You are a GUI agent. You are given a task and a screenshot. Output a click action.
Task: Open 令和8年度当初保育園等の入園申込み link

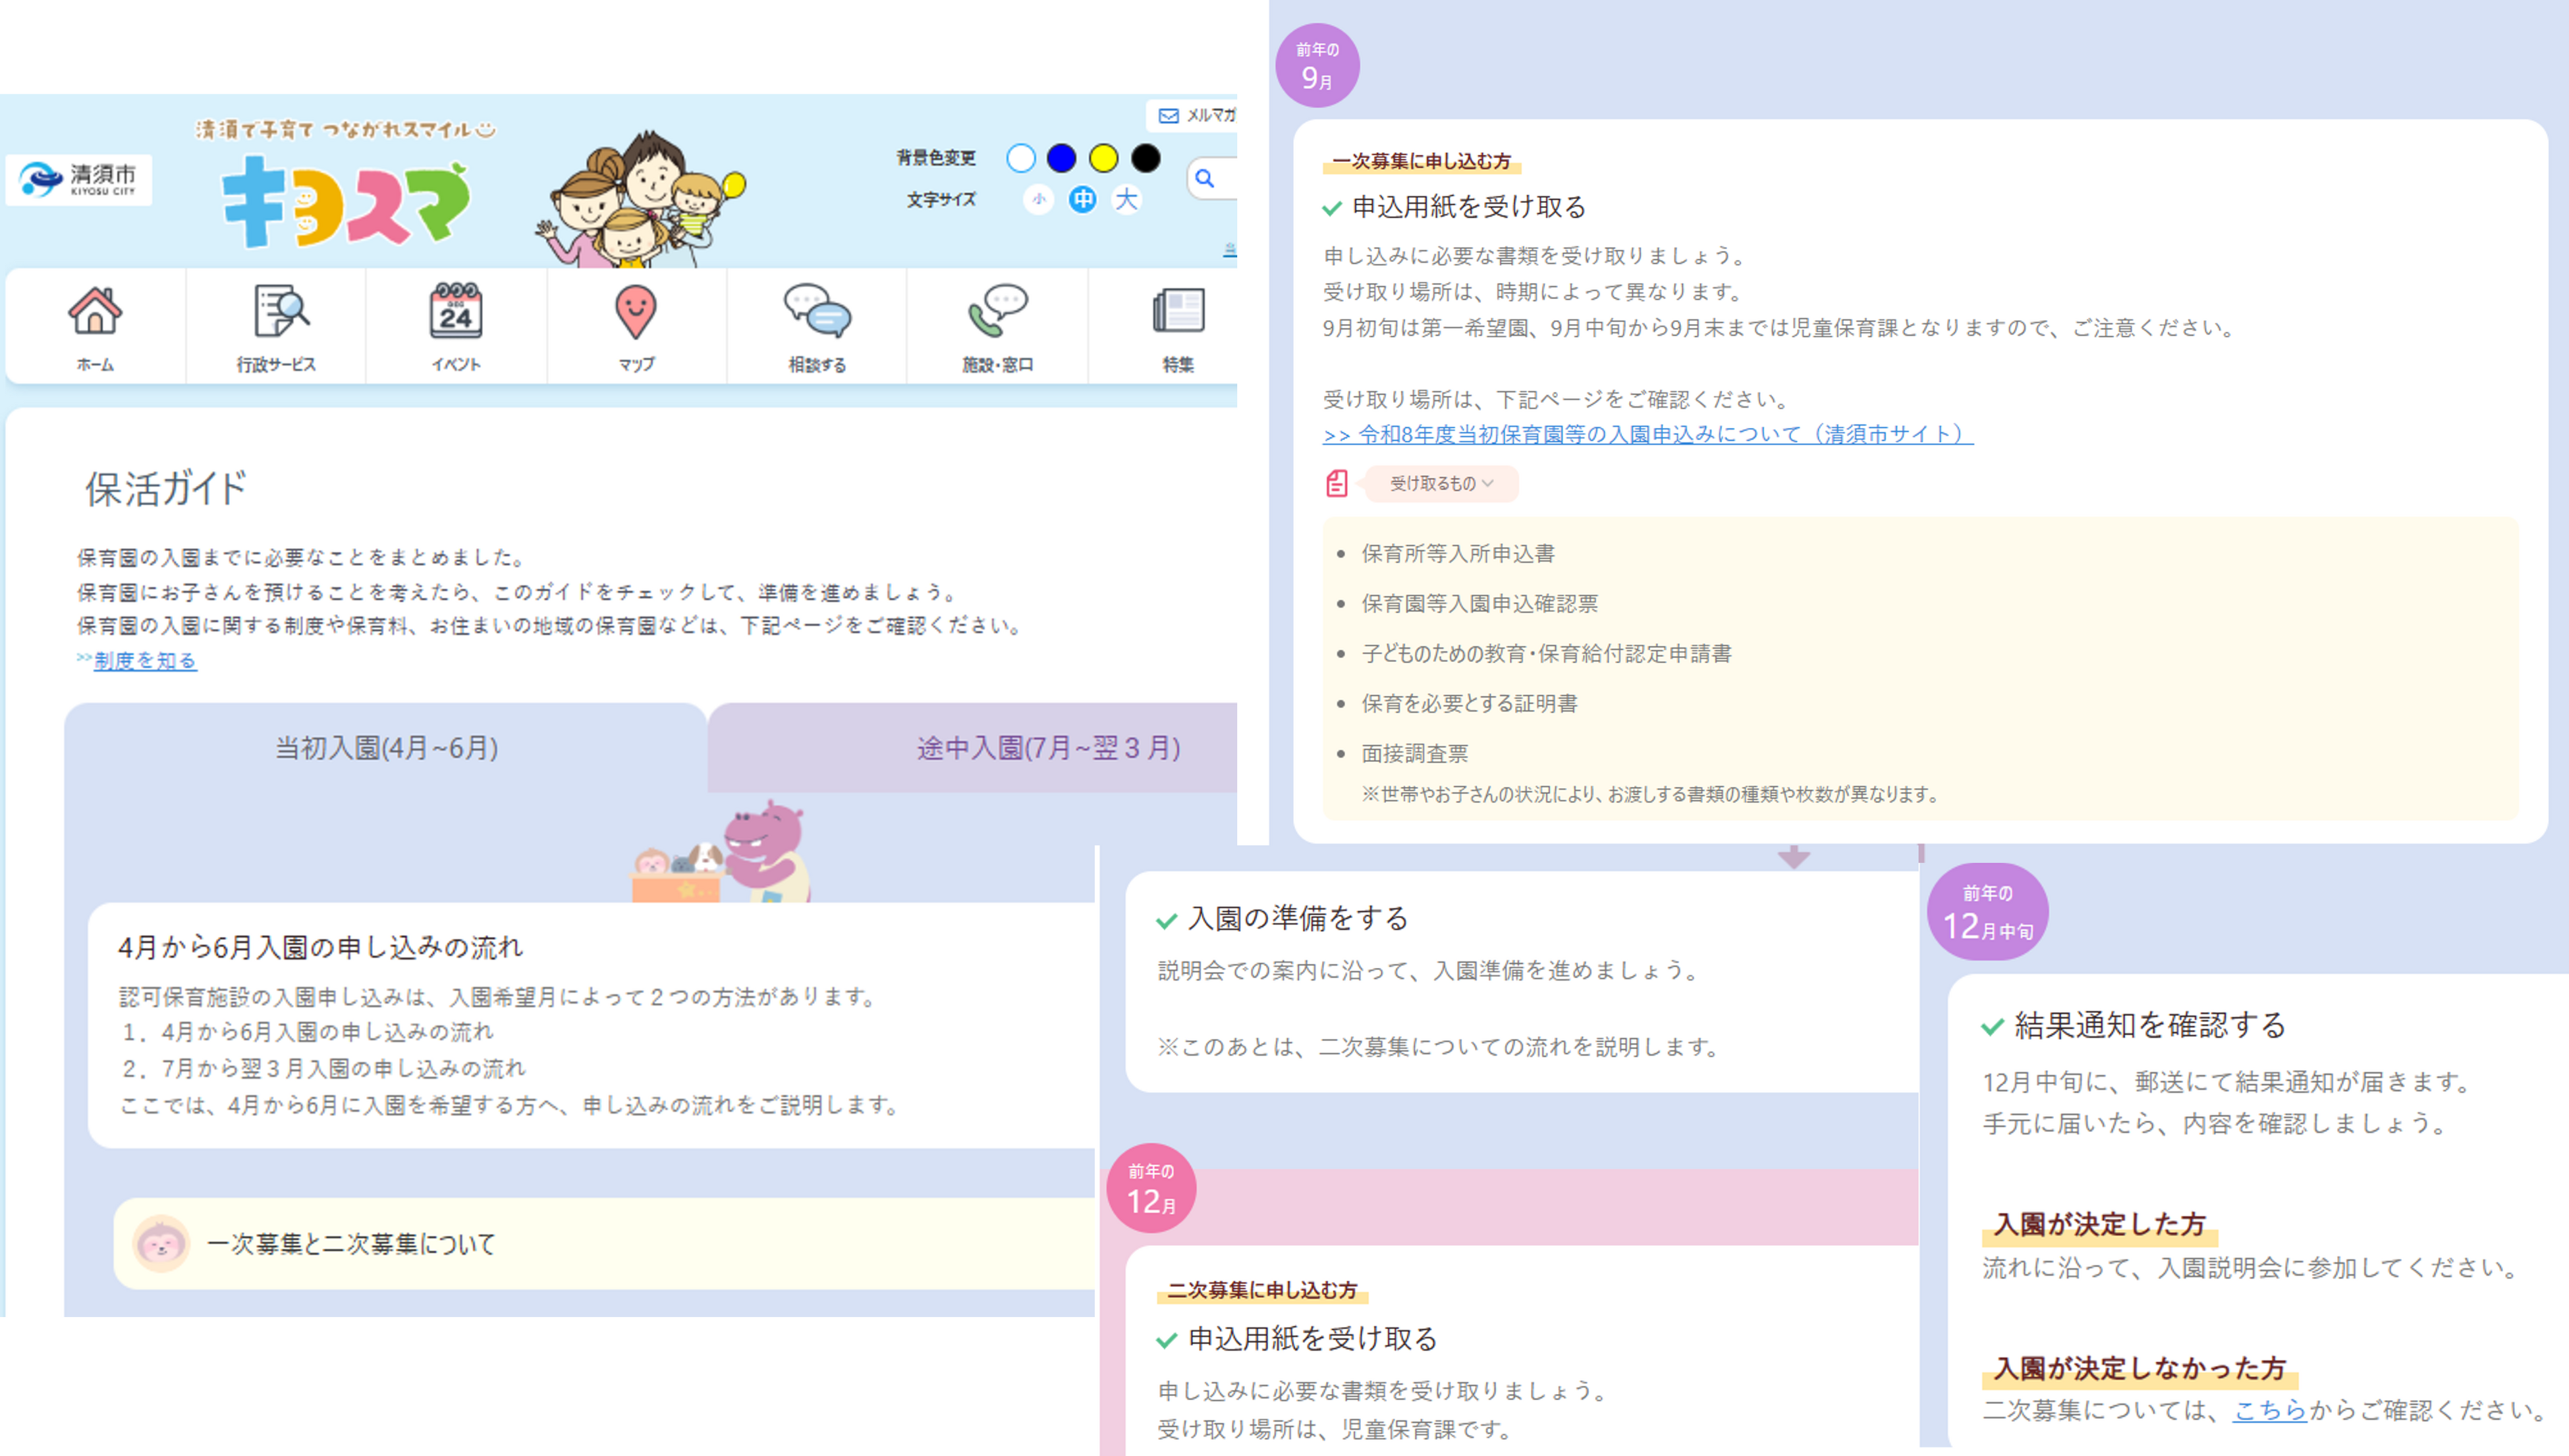[1647, 435]
